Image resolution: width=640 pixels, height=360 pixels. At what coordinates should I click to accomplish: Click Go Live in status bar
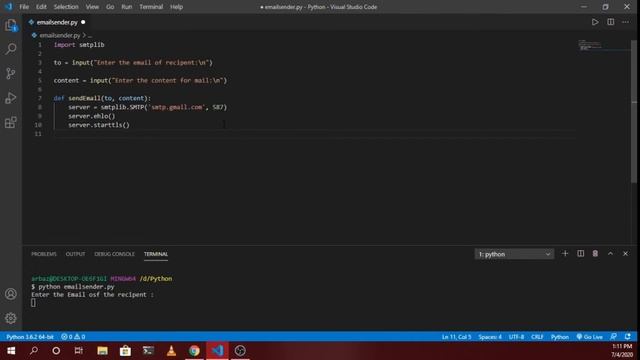590,337
